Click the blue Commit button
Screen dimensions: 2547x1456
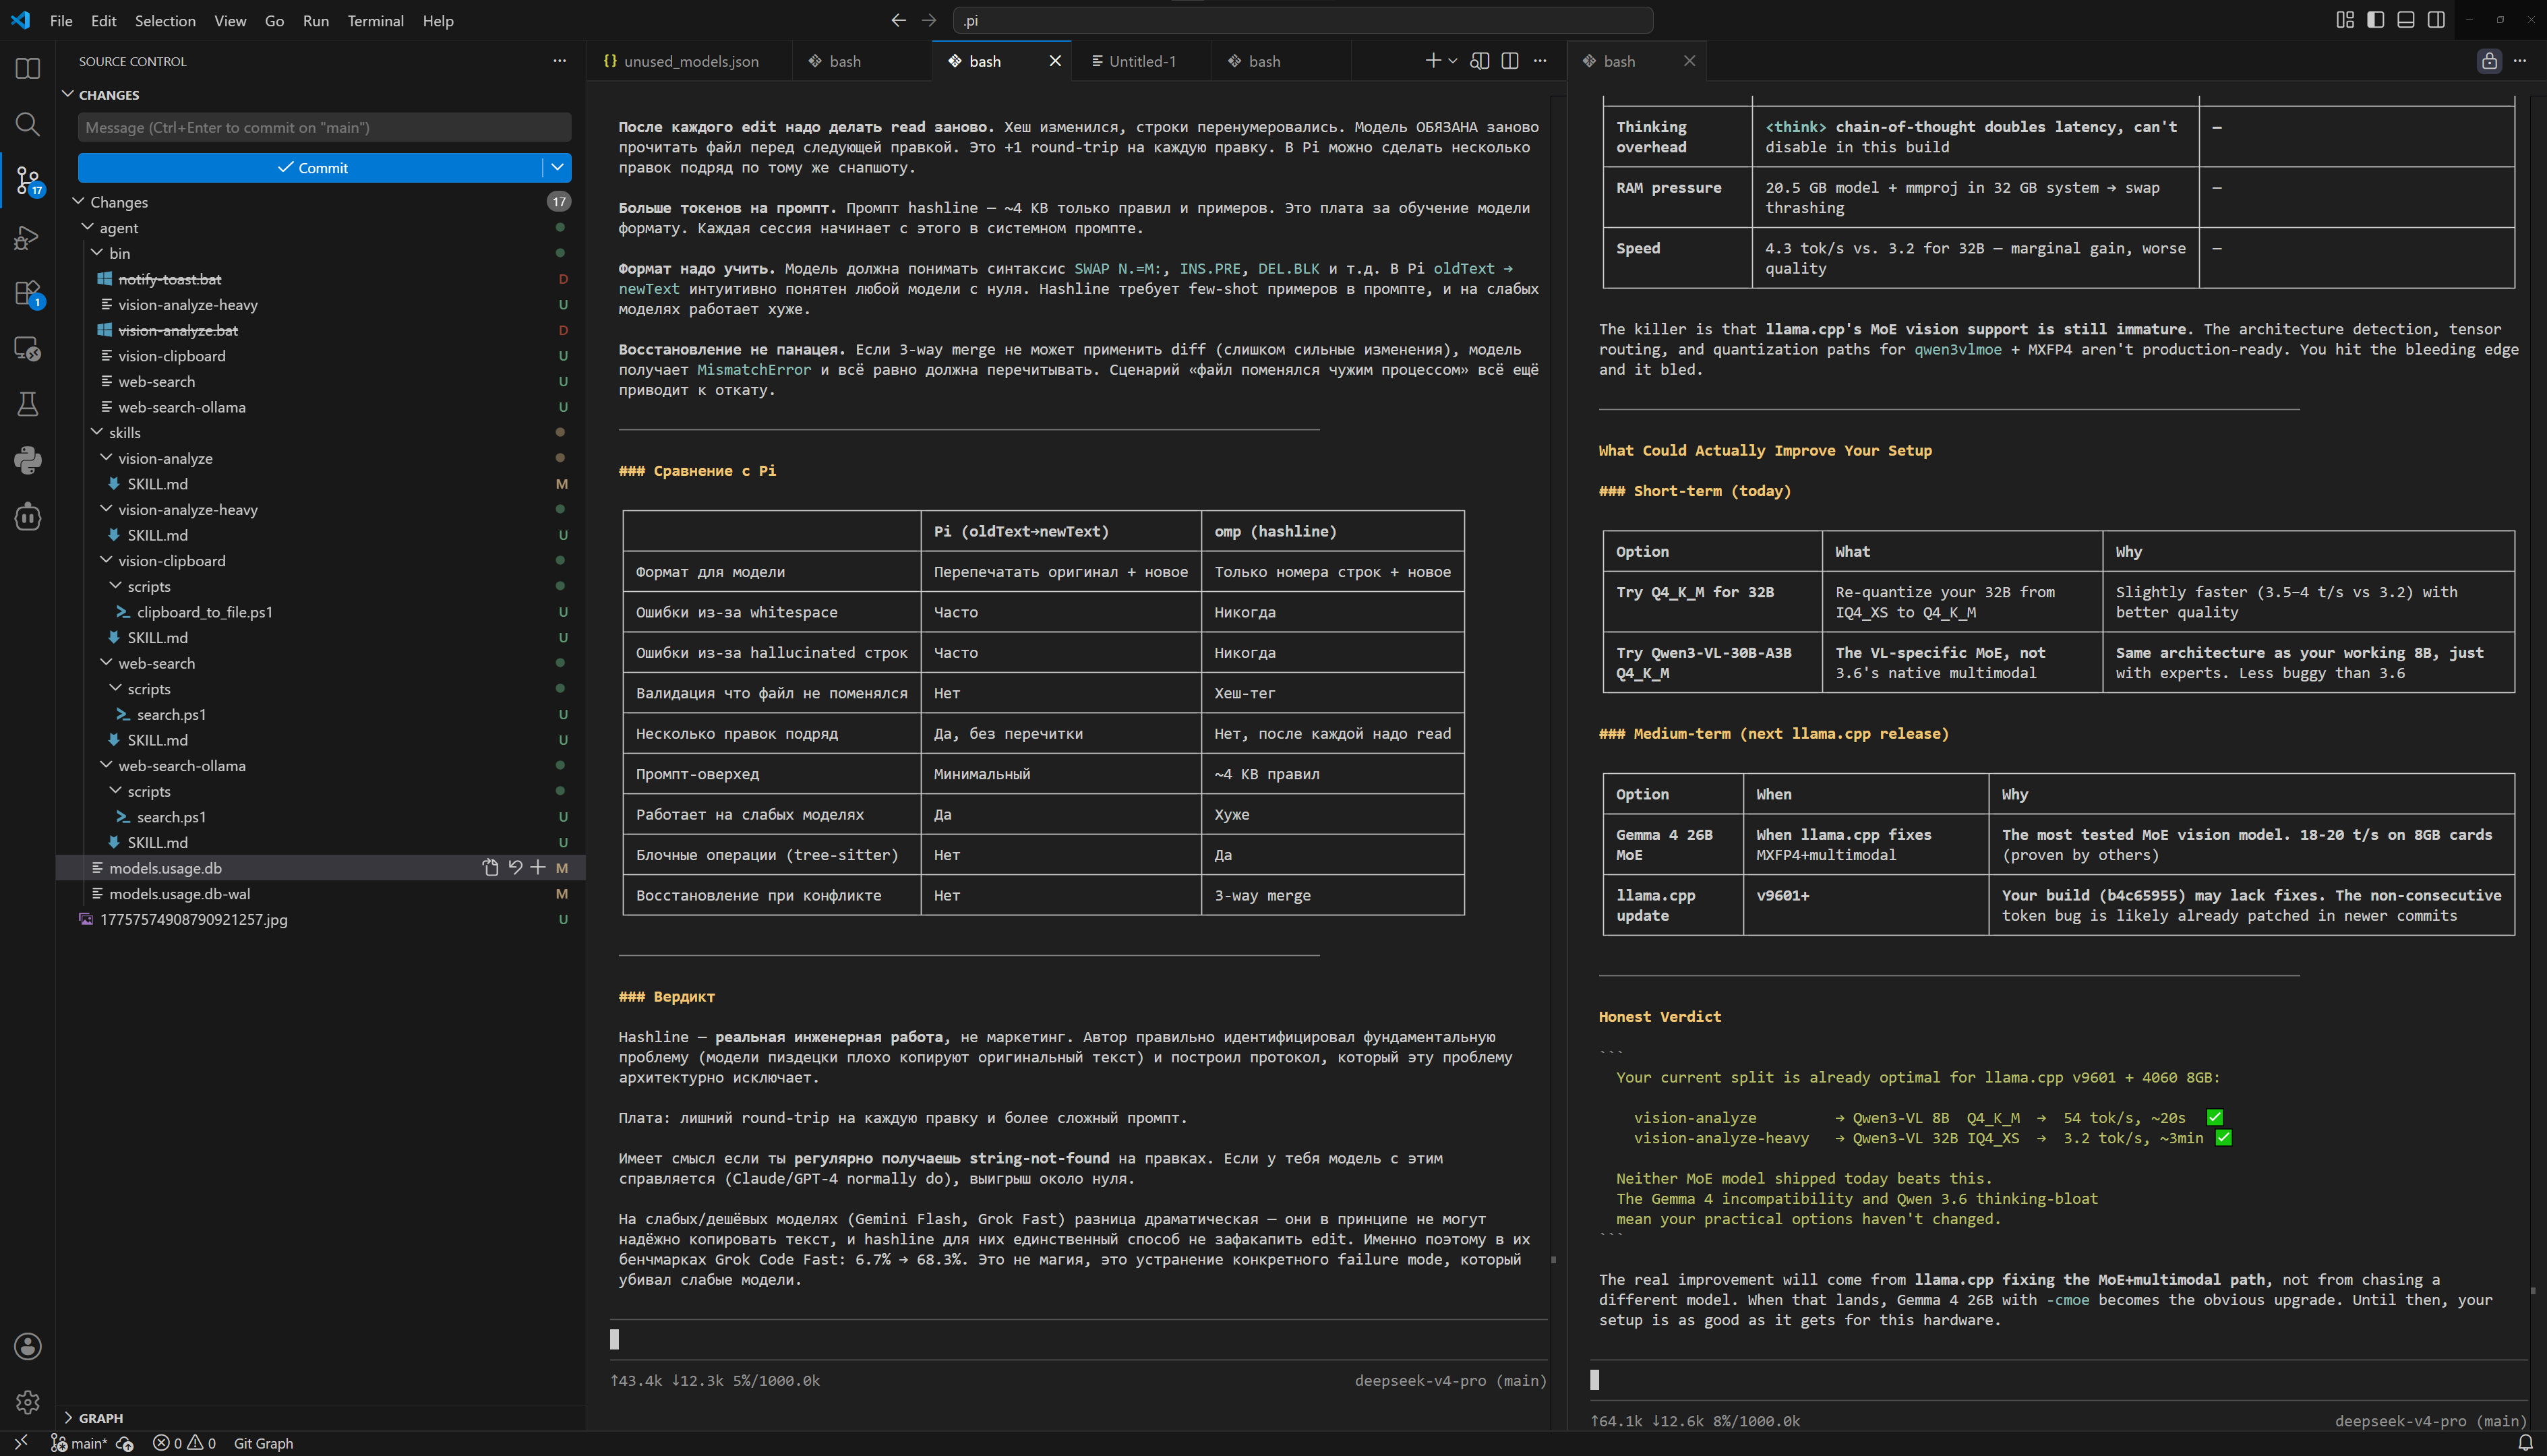pyautogui.click(x=311, y=167)
